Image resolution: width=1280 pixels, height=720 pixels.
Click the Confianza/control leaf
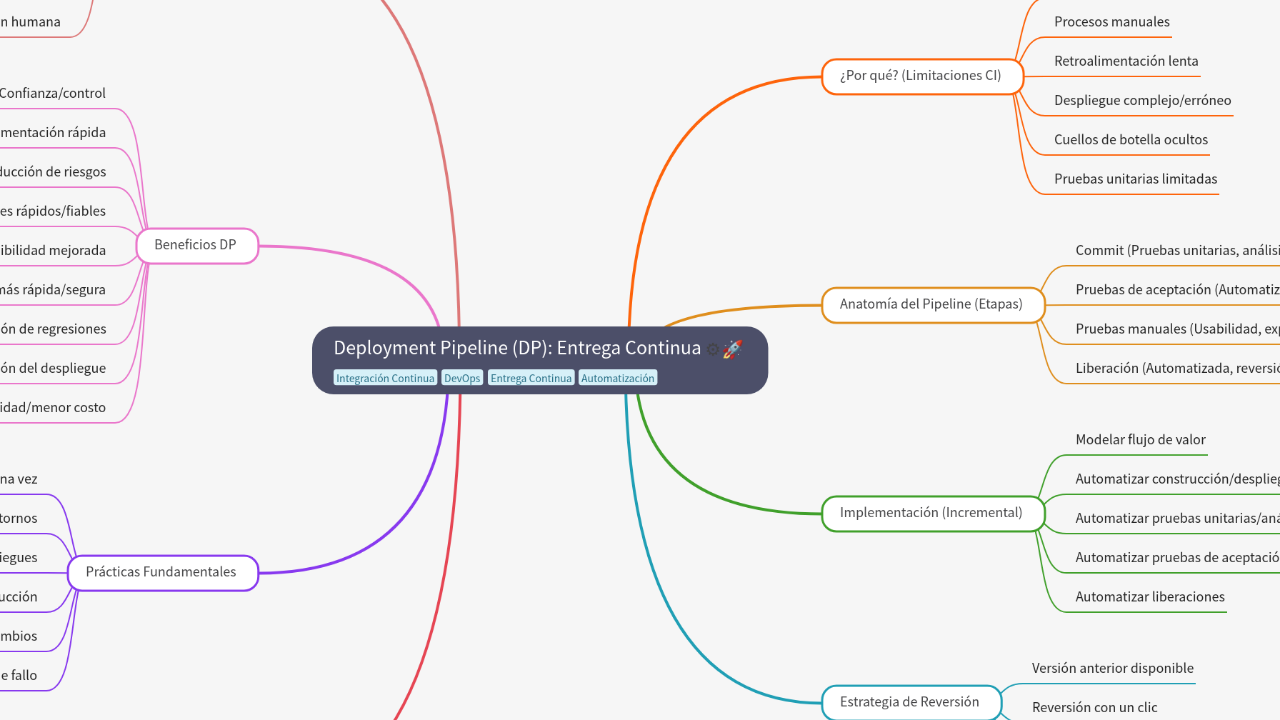[53, 93]
